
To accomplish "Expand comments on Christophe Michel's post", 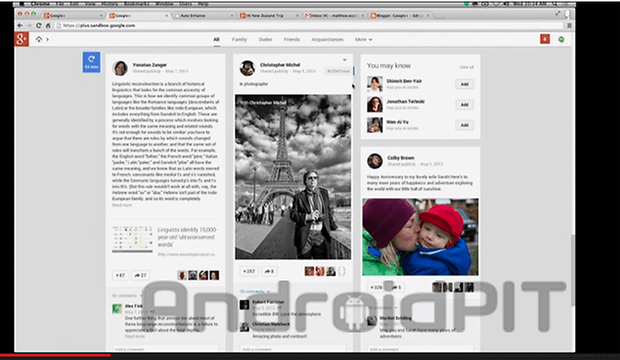I will (x=255, y=292).
